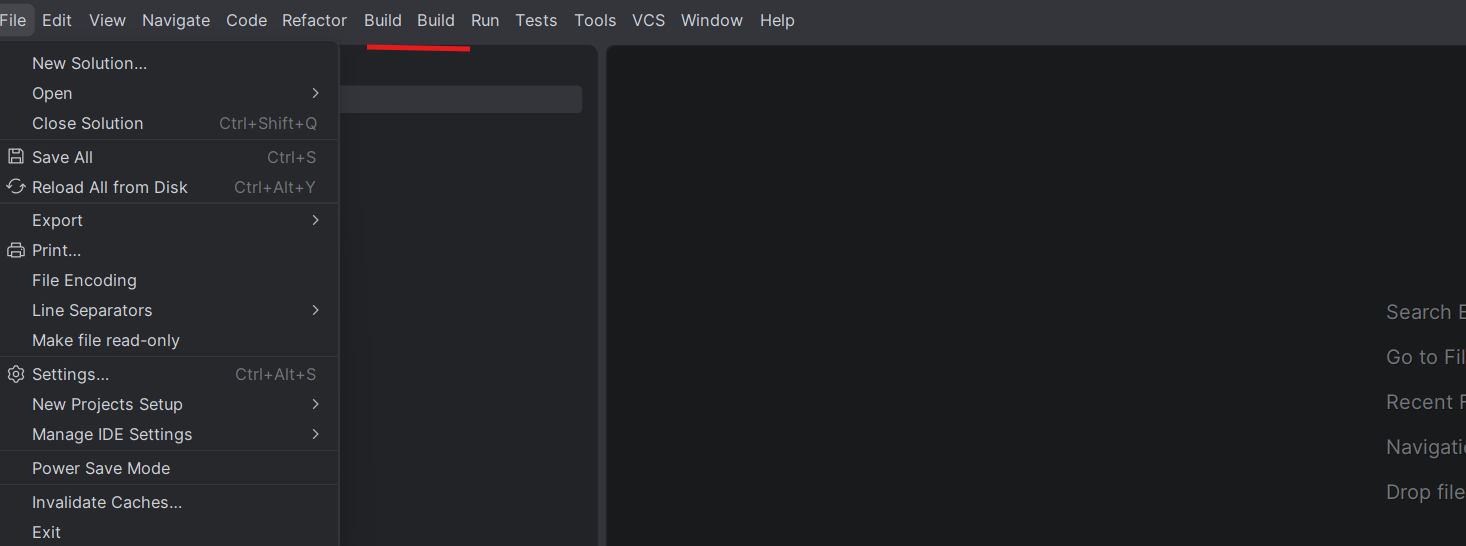Image resolution: width=1466 pixels, height=546 pixels.
Task: Select New Solution... from the File menu
Action: [x=169, y=63]
